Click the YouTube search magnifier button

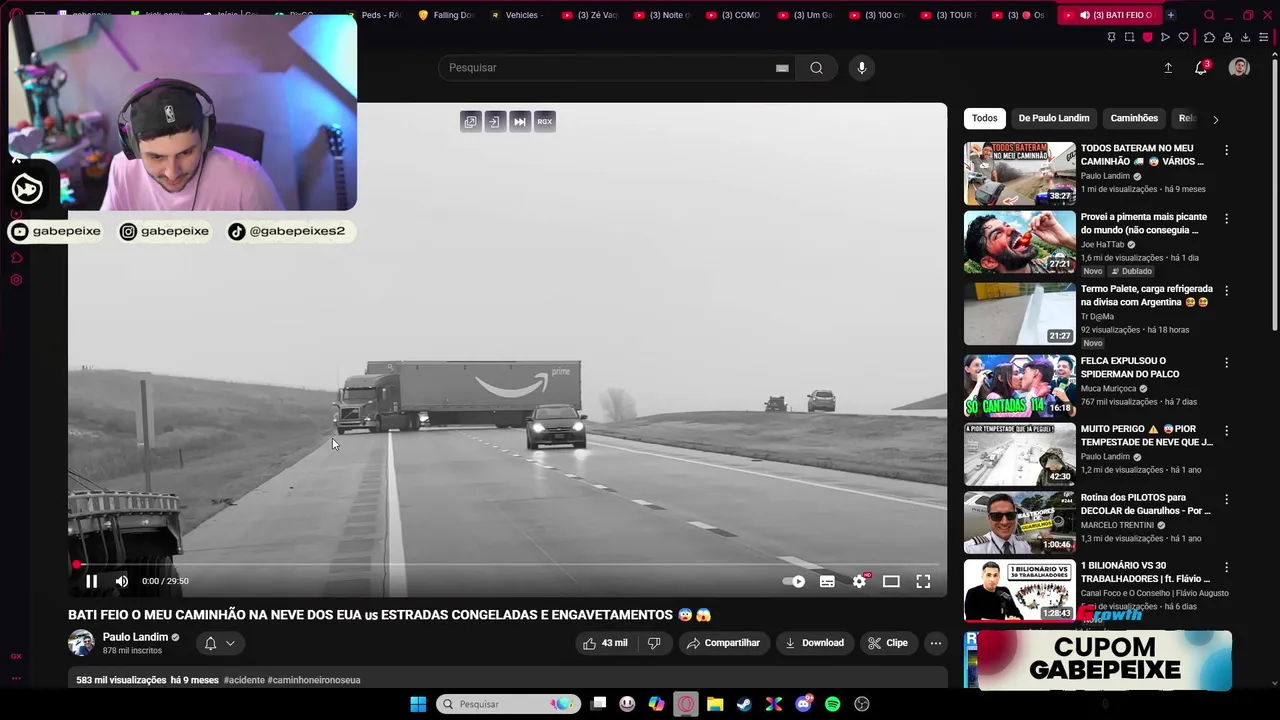816,68
